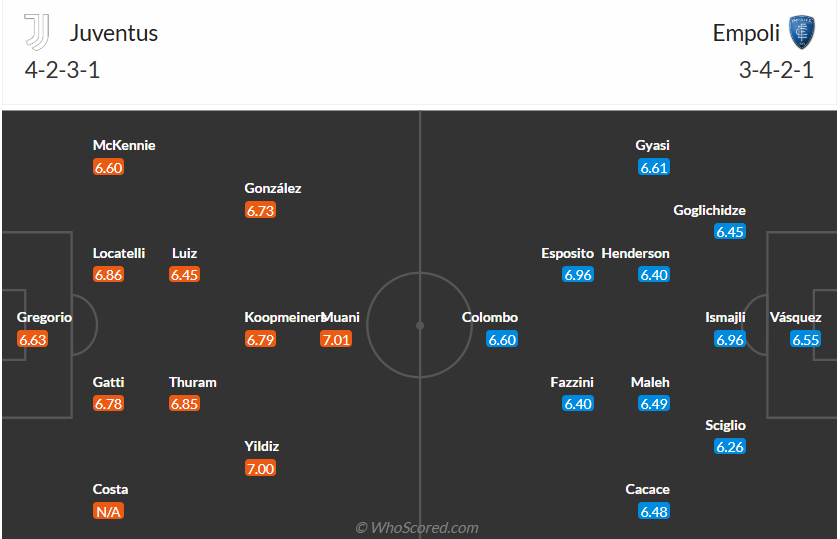Select McKennie's 6.60 rating badge
The image size is (840, 539).
tap(108, 168)
